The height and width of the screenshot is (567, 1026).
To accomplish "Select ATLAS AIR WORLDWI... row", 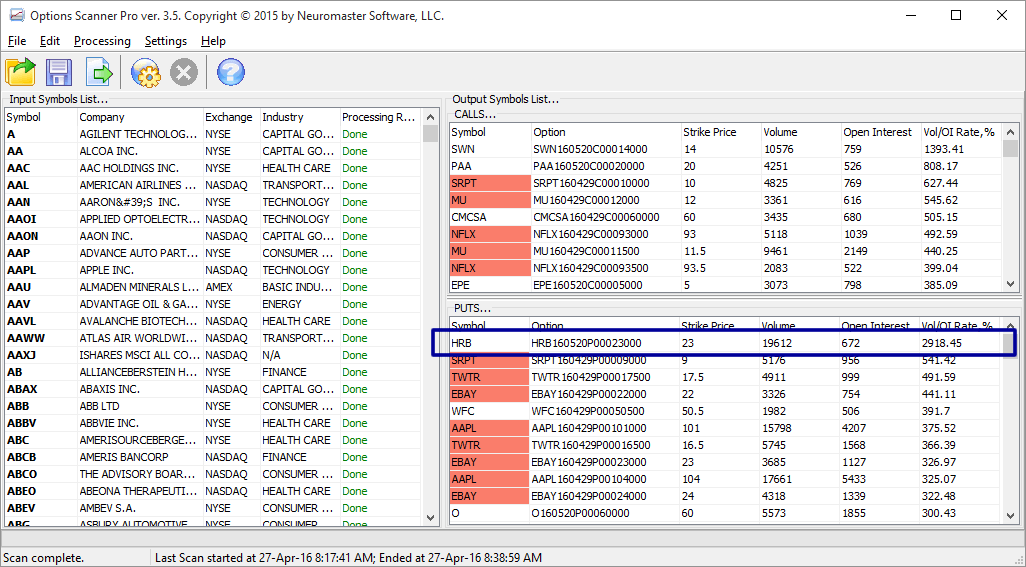I will (x=213, y=338).
